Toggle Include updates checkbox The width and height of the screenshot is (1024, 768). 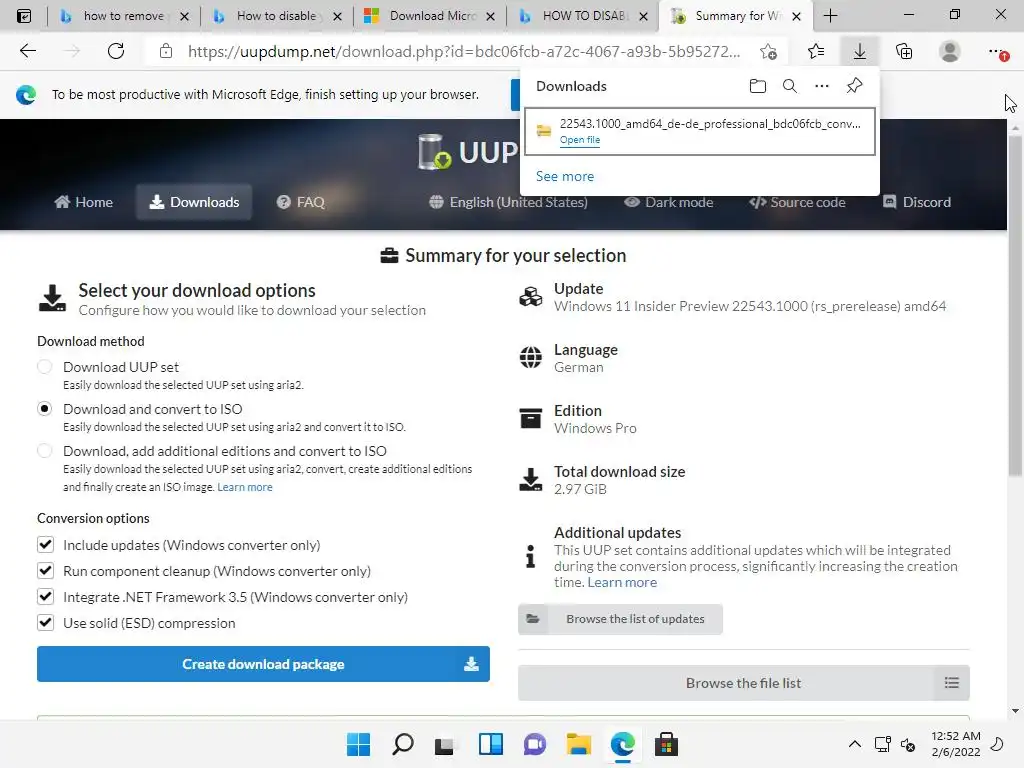pos(45,545)
